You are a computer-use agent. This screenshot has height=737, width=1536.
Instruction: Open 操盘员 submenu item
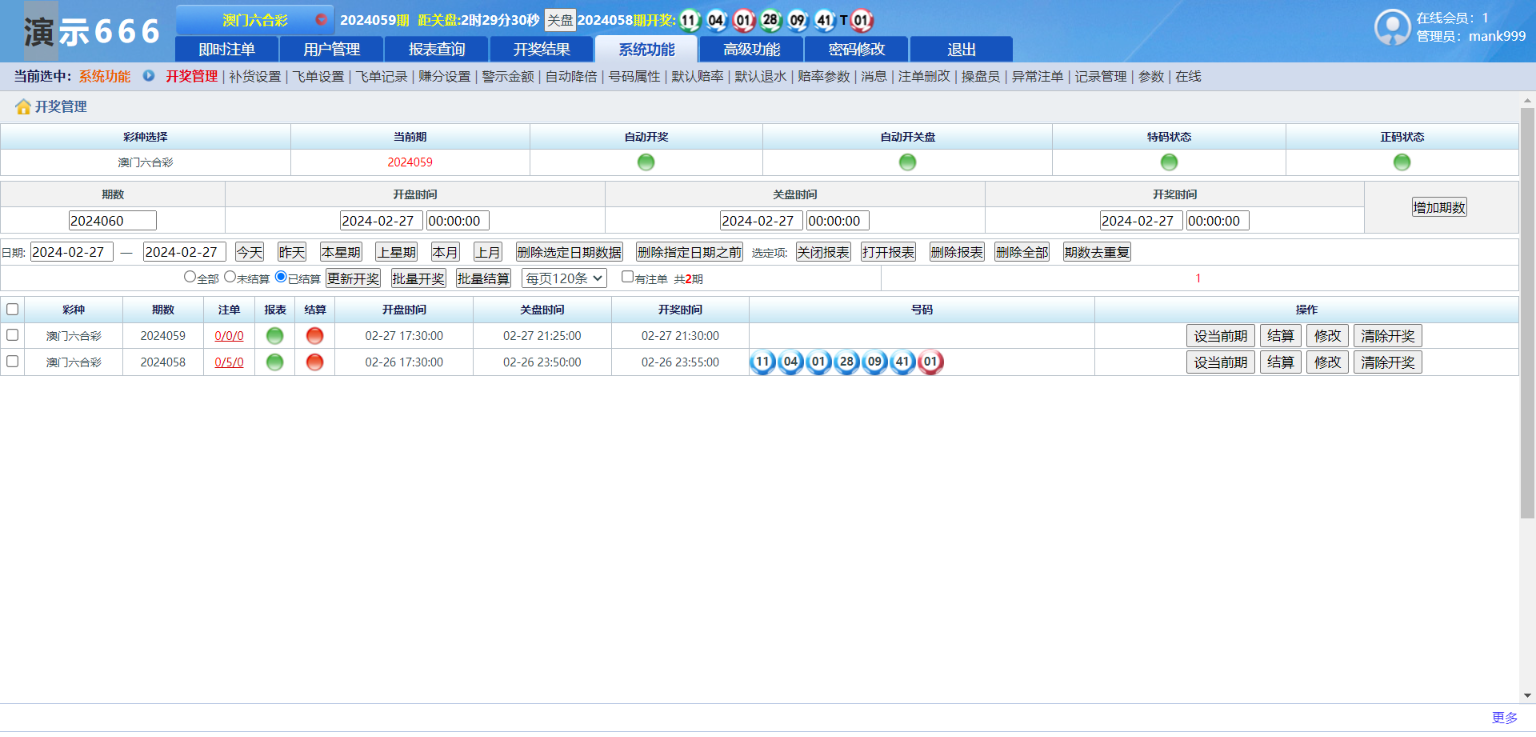click(981, 76)
